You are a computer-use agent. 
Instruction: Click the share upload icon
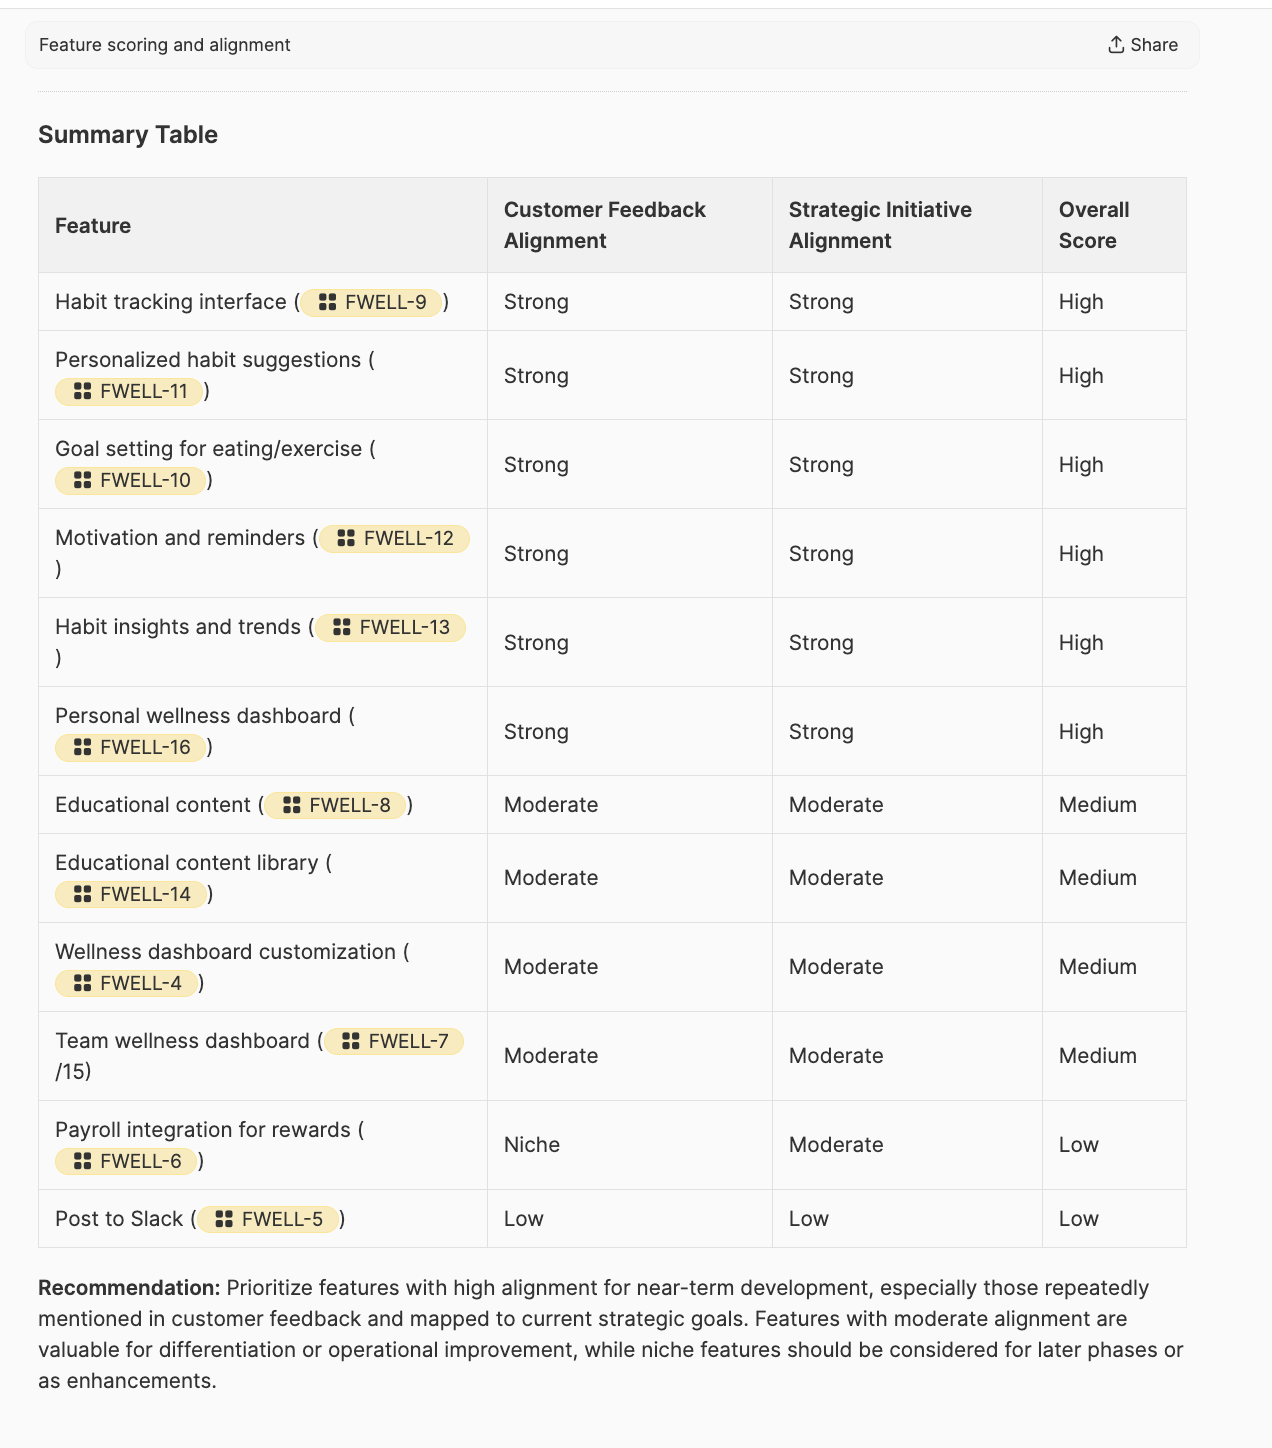click(x=1116, y=45)
